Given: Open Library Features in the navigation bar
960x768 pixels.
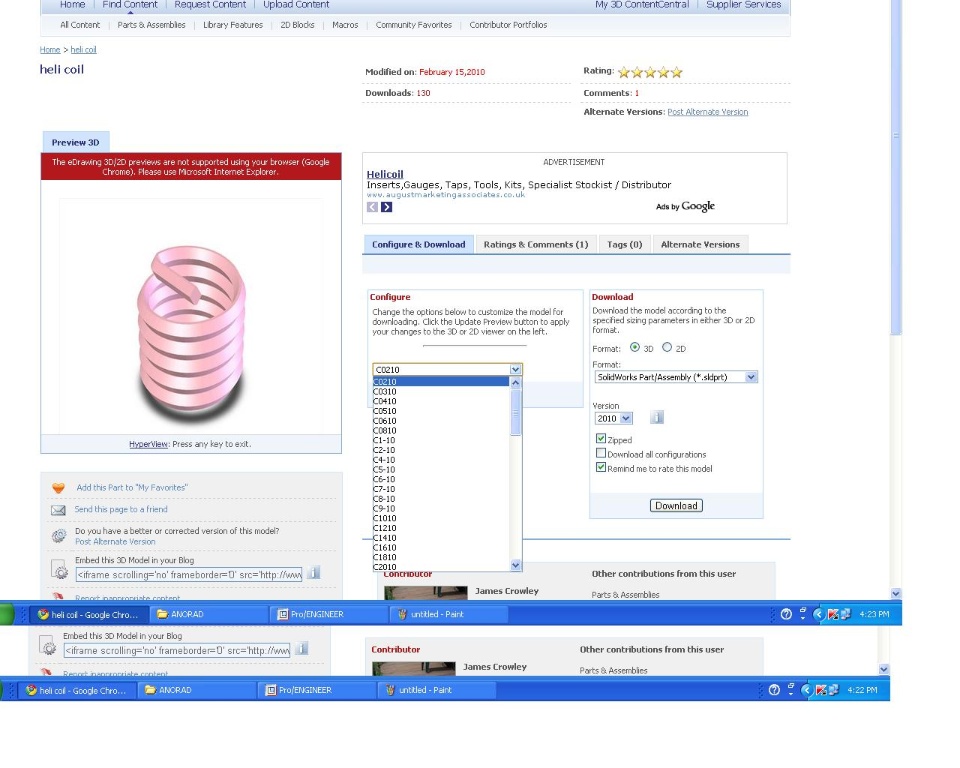Looking at the screenshot, I should pyautogui.click(x=233, y=25).
